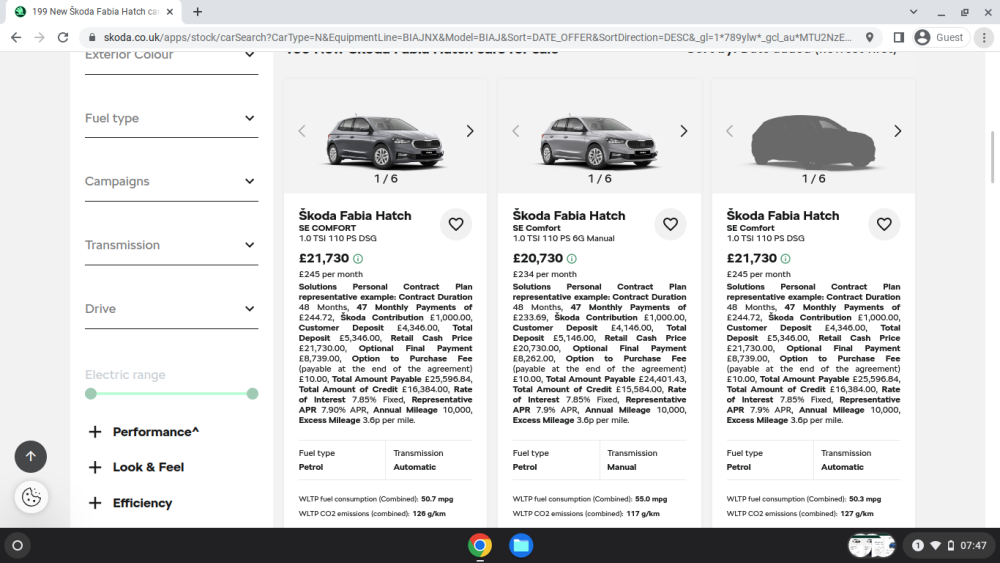
Task: Click the Manual transmission value
Action: click(622, 467)
